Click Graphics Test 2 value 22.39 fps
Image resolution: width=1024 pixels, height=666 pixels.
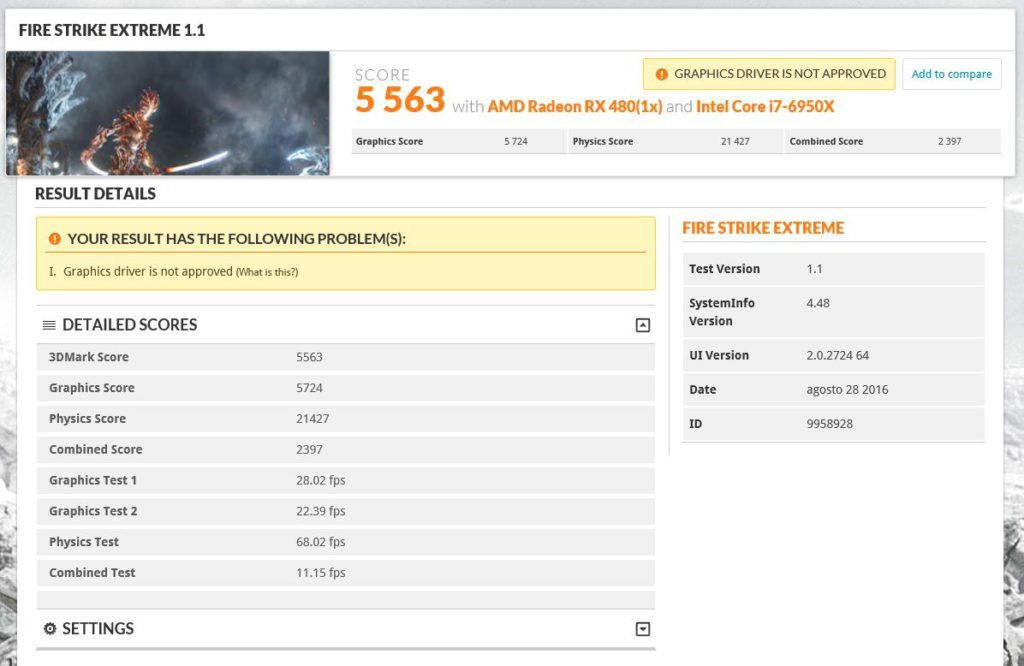pyautogui.click(x=321, y=511)
